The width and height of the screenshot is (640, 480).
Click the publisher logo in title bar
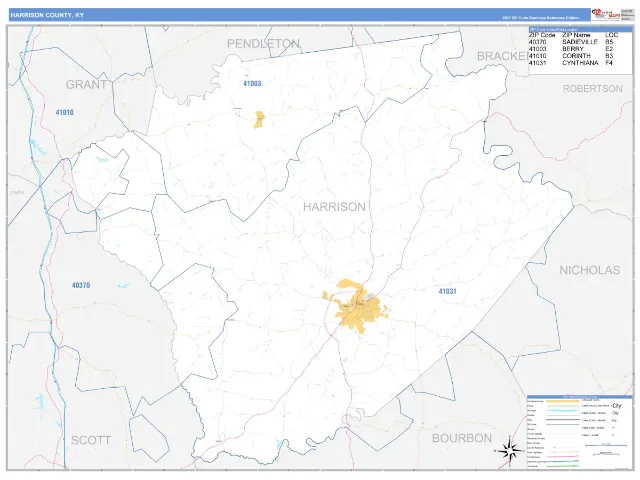coord(606,14)
